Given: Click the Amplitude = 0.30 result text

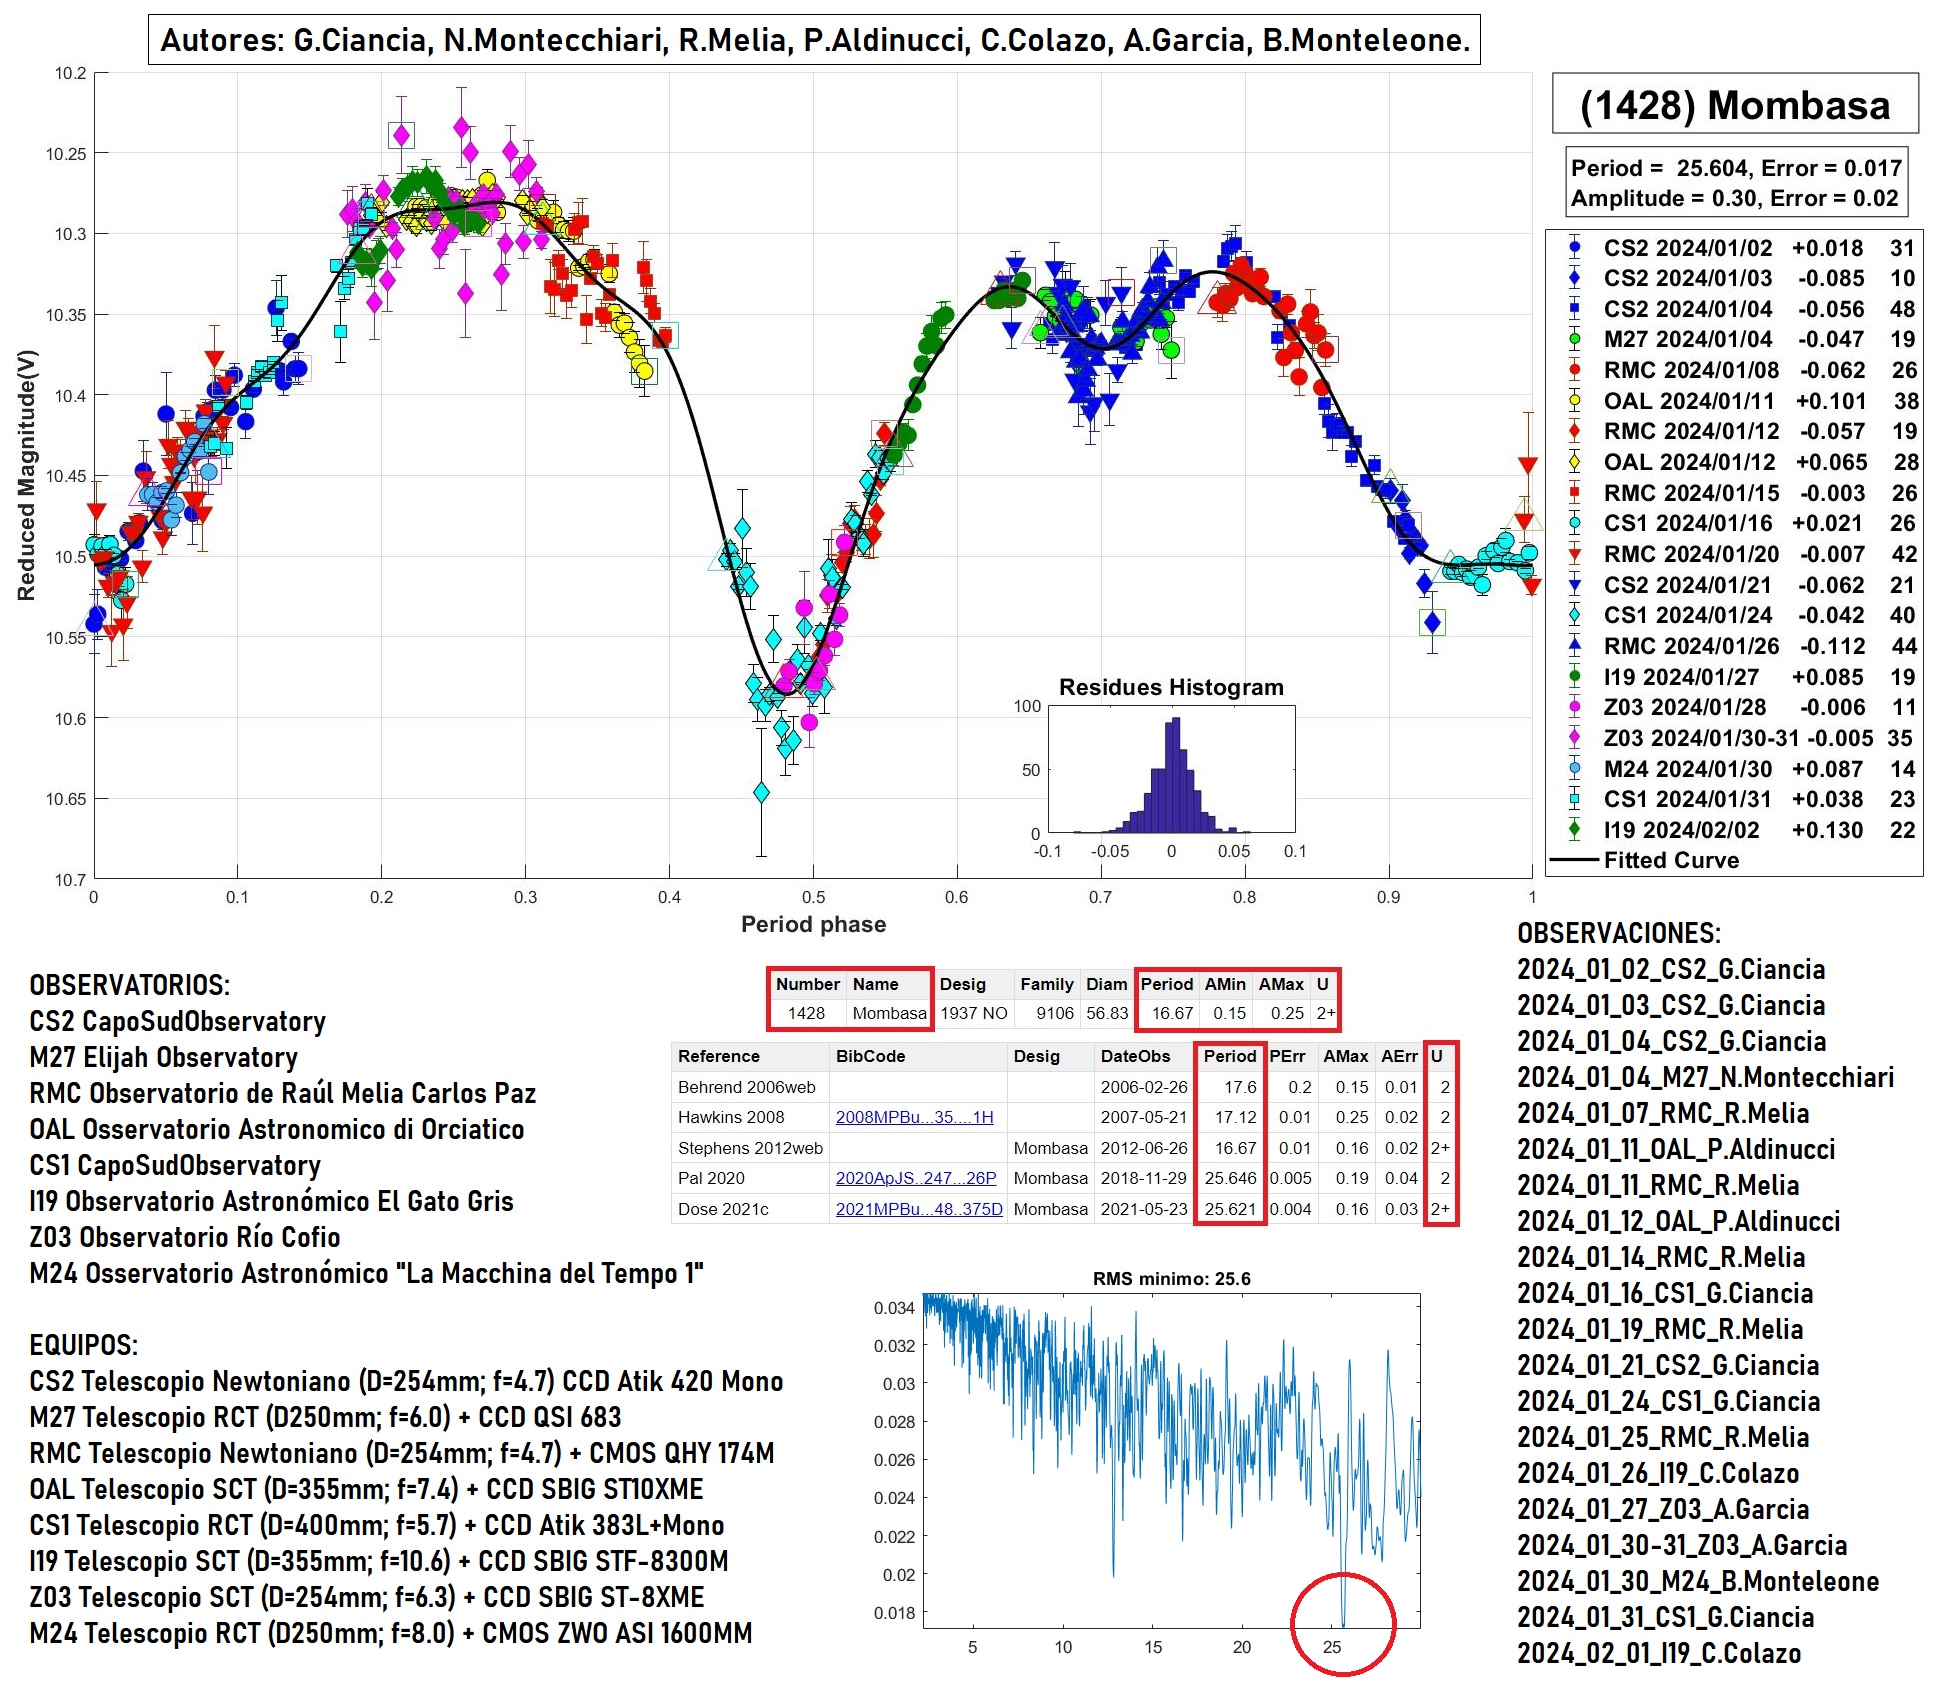Looking at the screenshot, I should 1735,198.
